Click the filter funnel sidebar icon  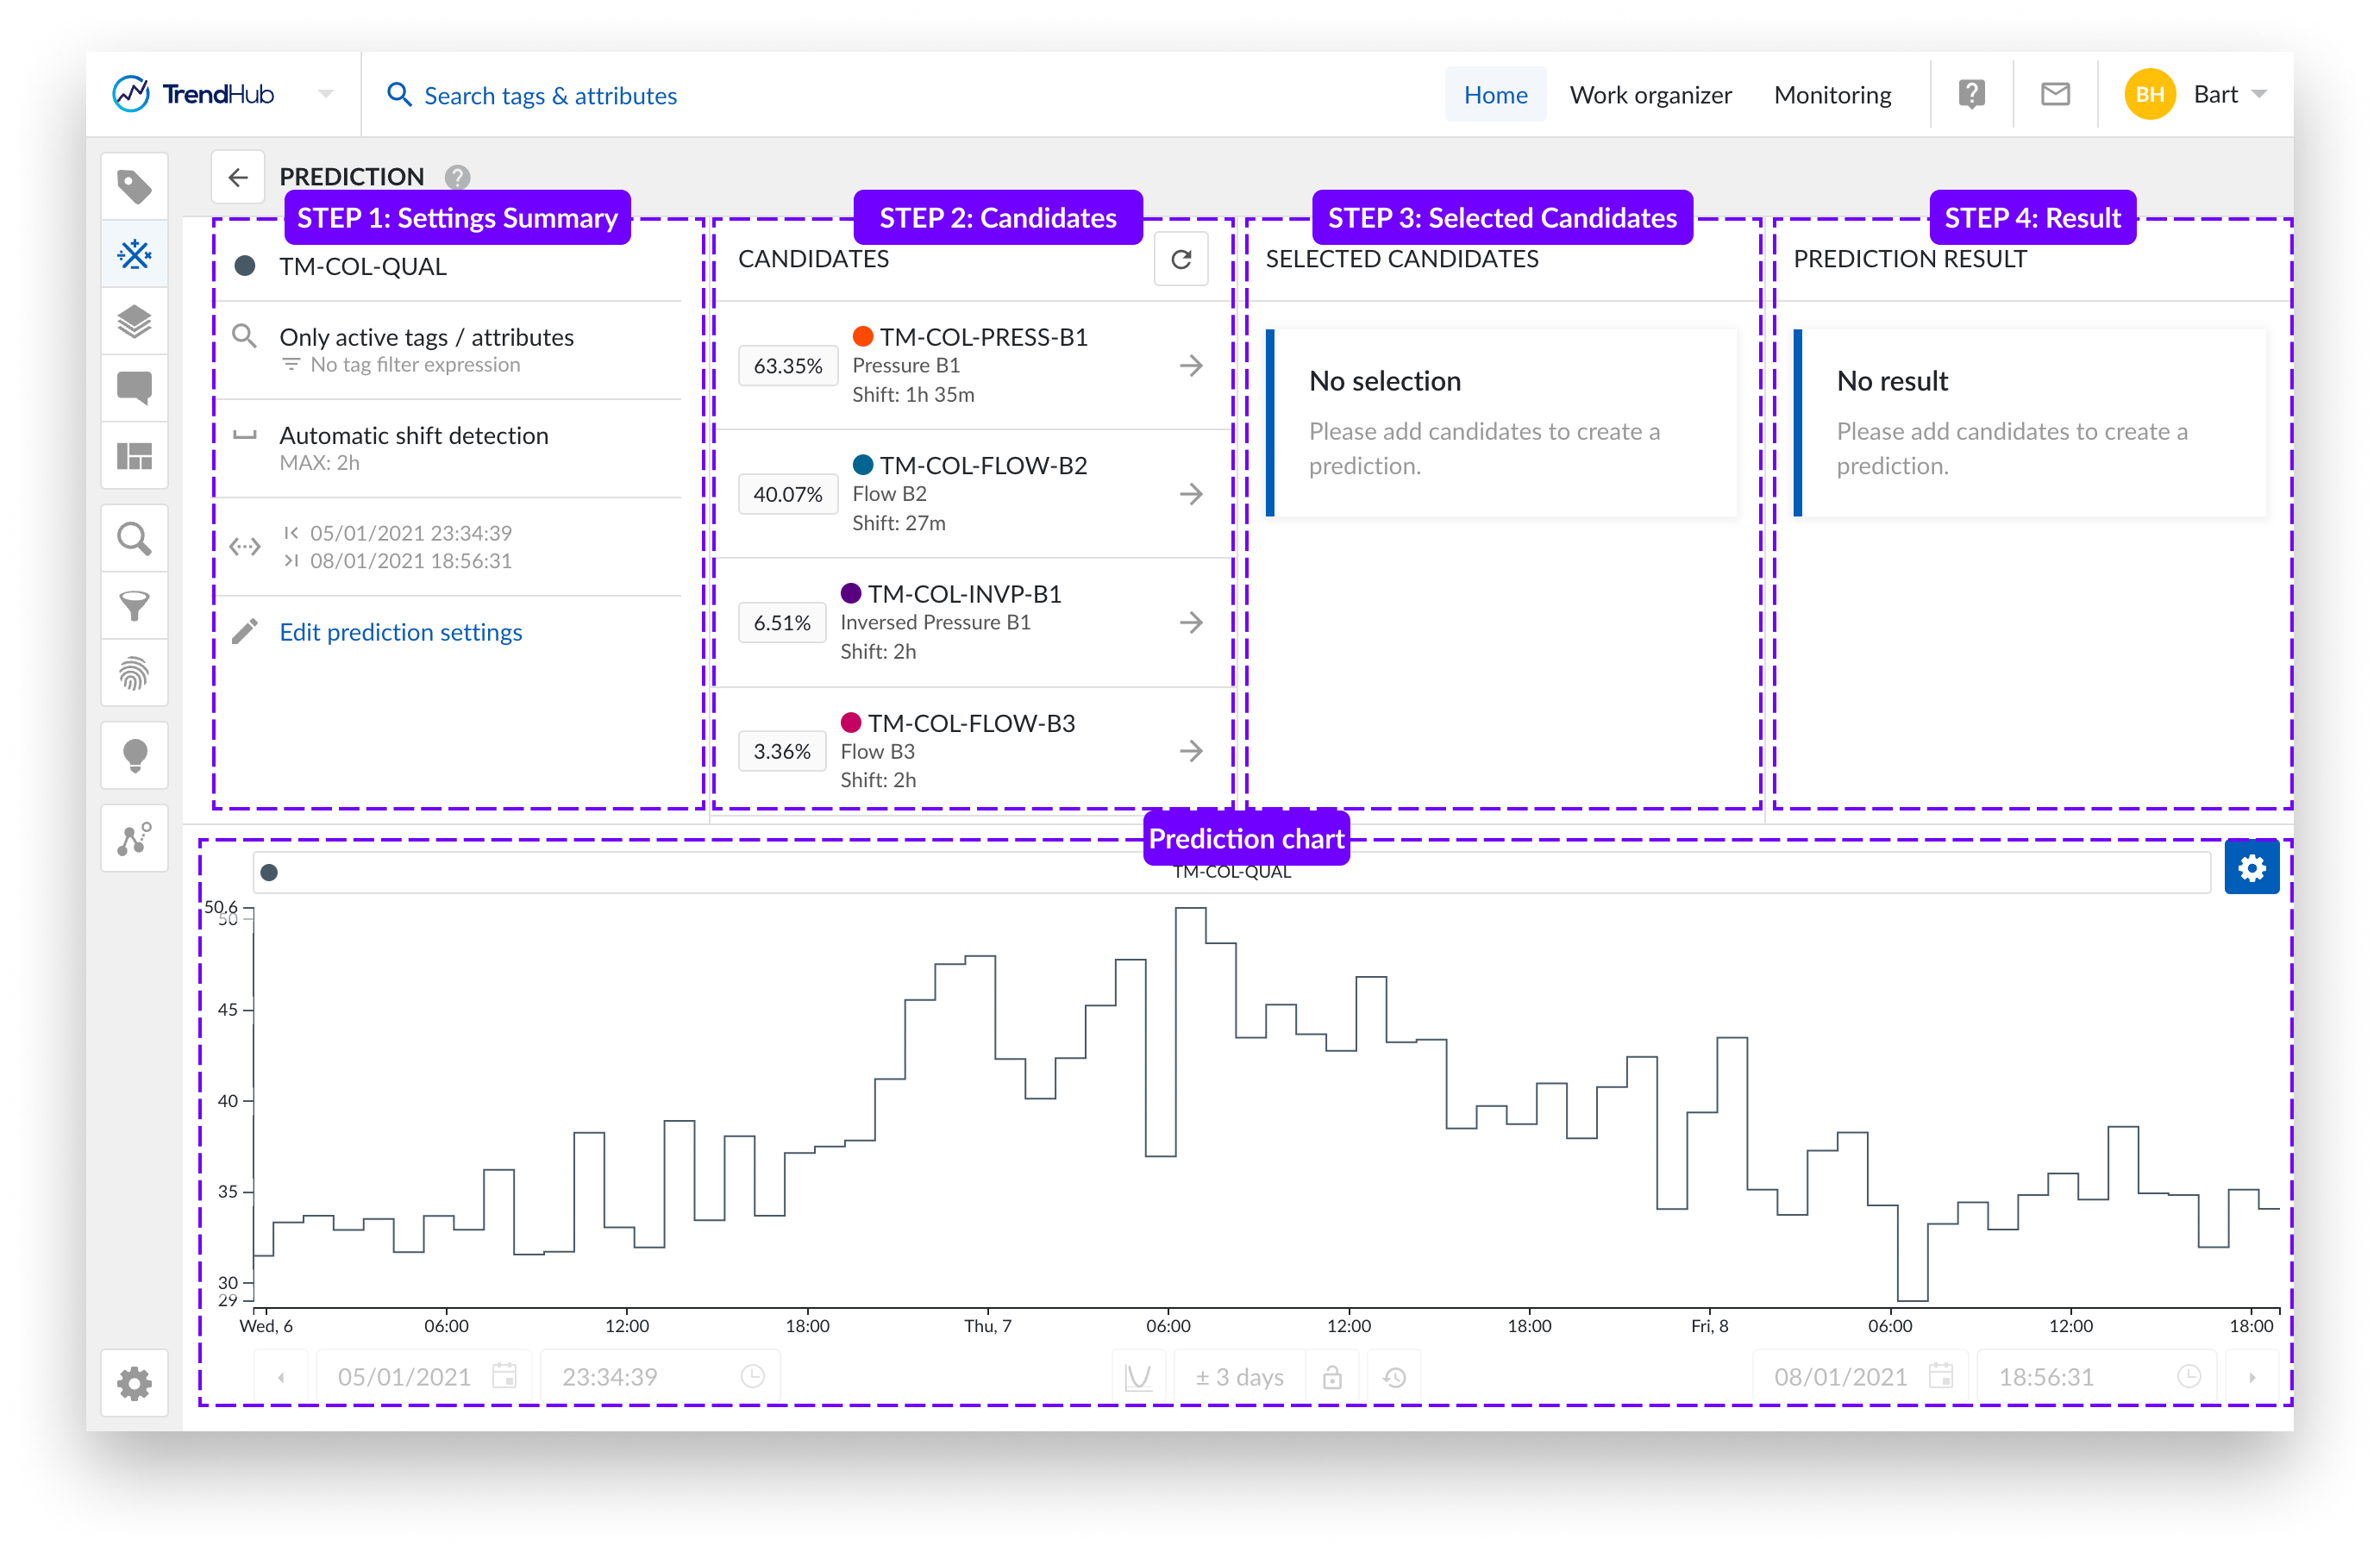click(134, 606)
